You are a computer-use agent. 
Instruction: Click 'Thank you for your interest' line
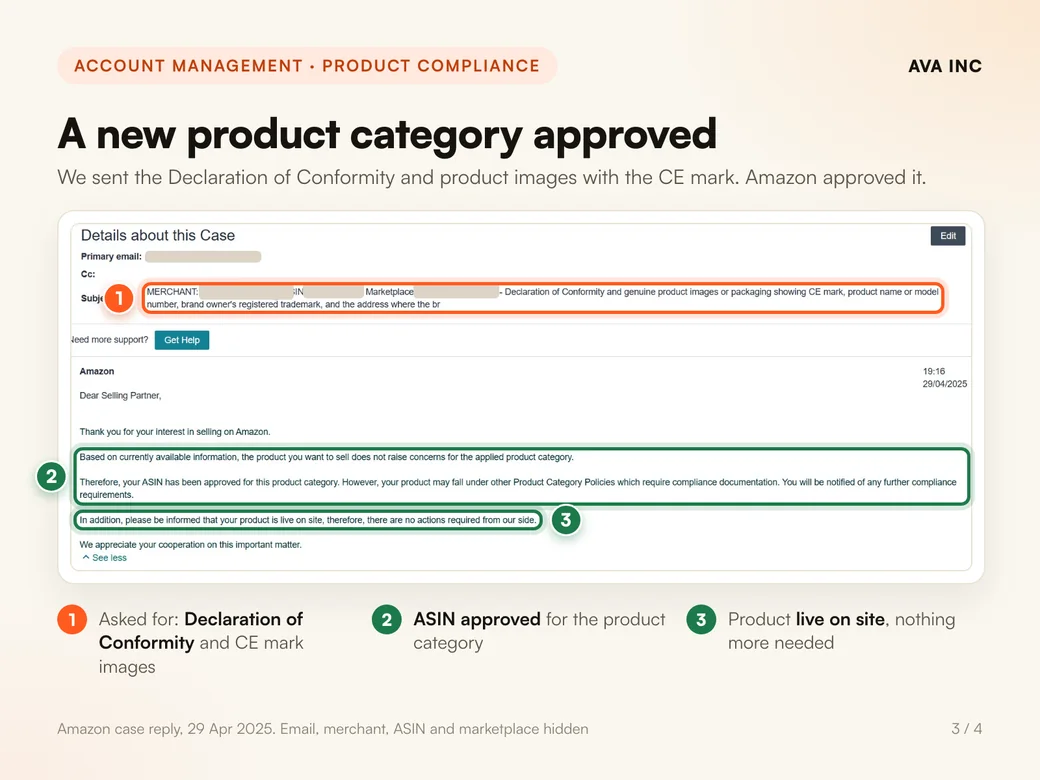tap(174, 432)
